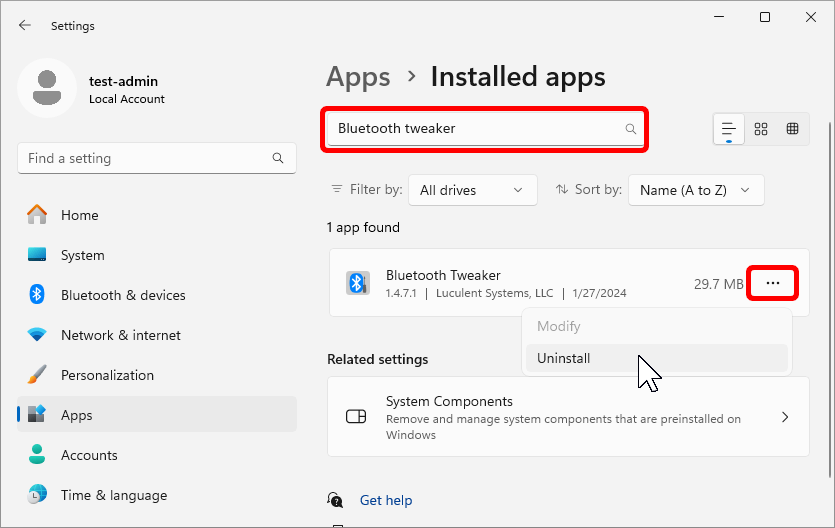Click the right-side vertical scrollbar
The height and width of the screenshot is (528, 835).
(830, 298)
